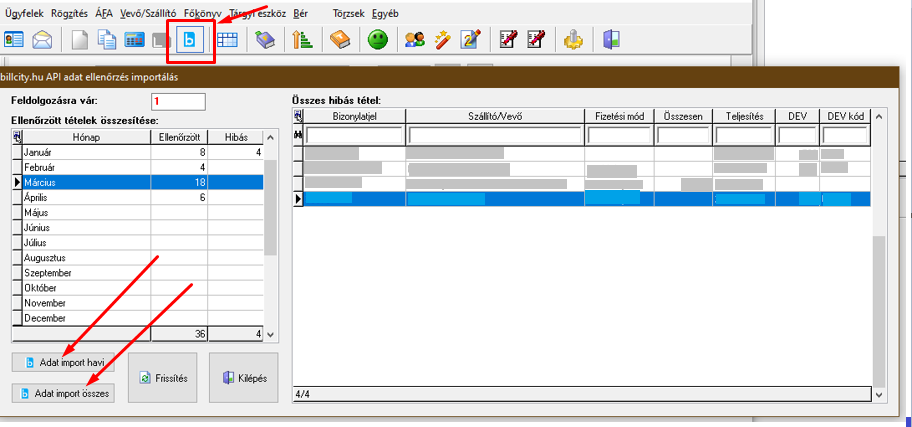Click the Kilépés exit button
Image resolution: width=912 pixels, height=427 pixels.
pos(243,379)
